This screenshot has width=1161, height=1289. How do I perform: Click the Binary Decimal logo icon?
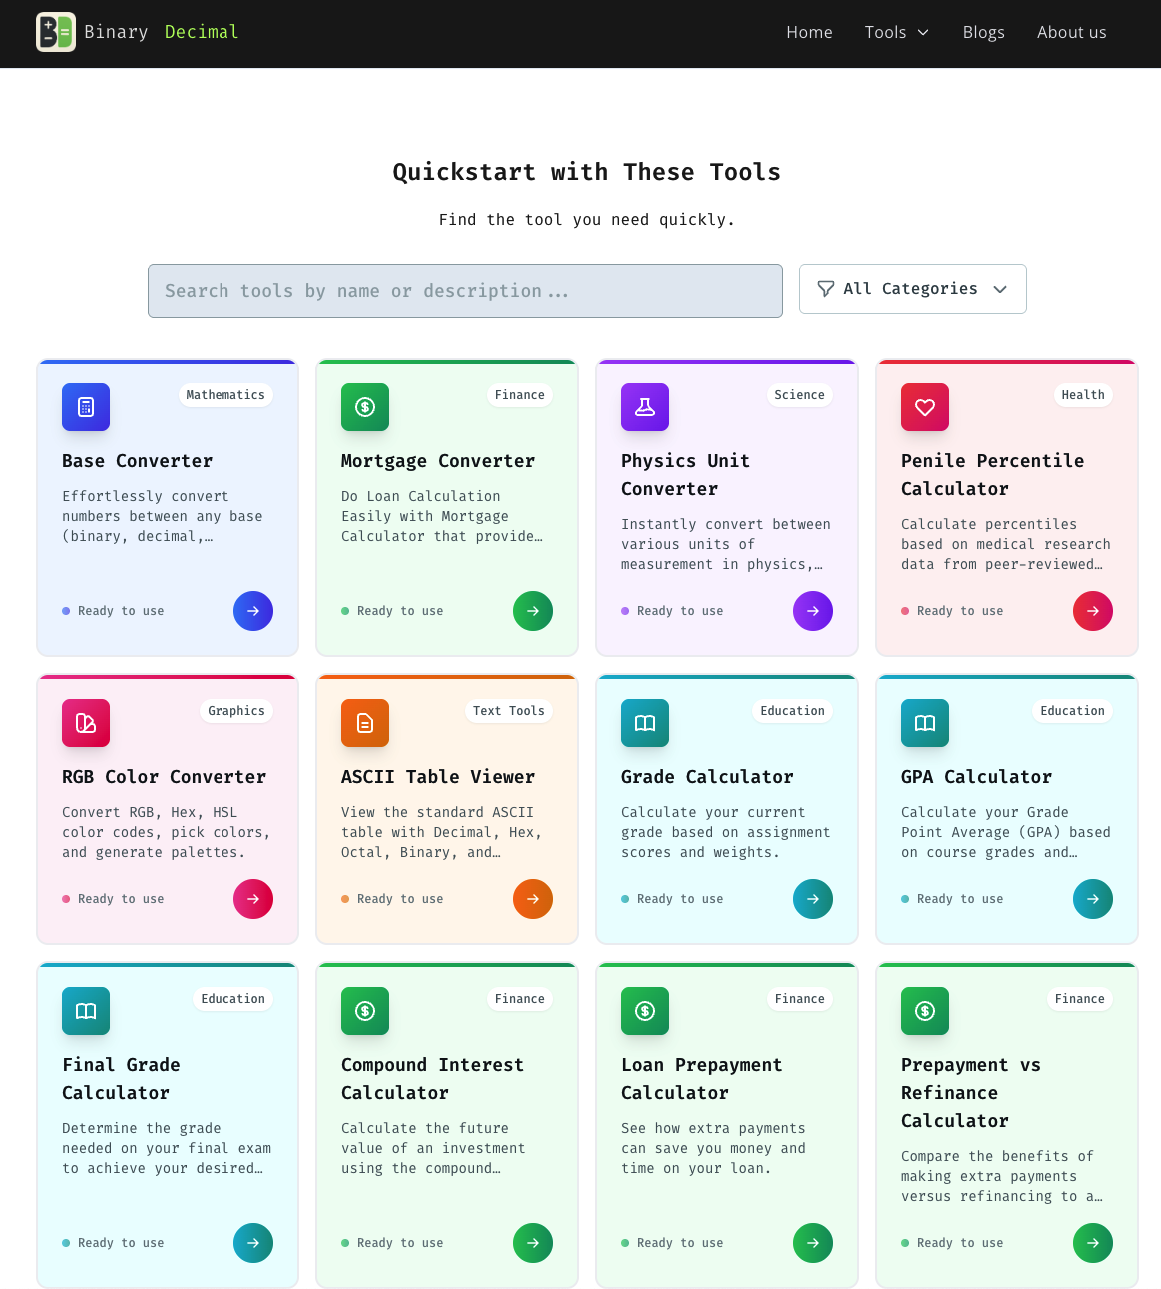tap(56, 32)
